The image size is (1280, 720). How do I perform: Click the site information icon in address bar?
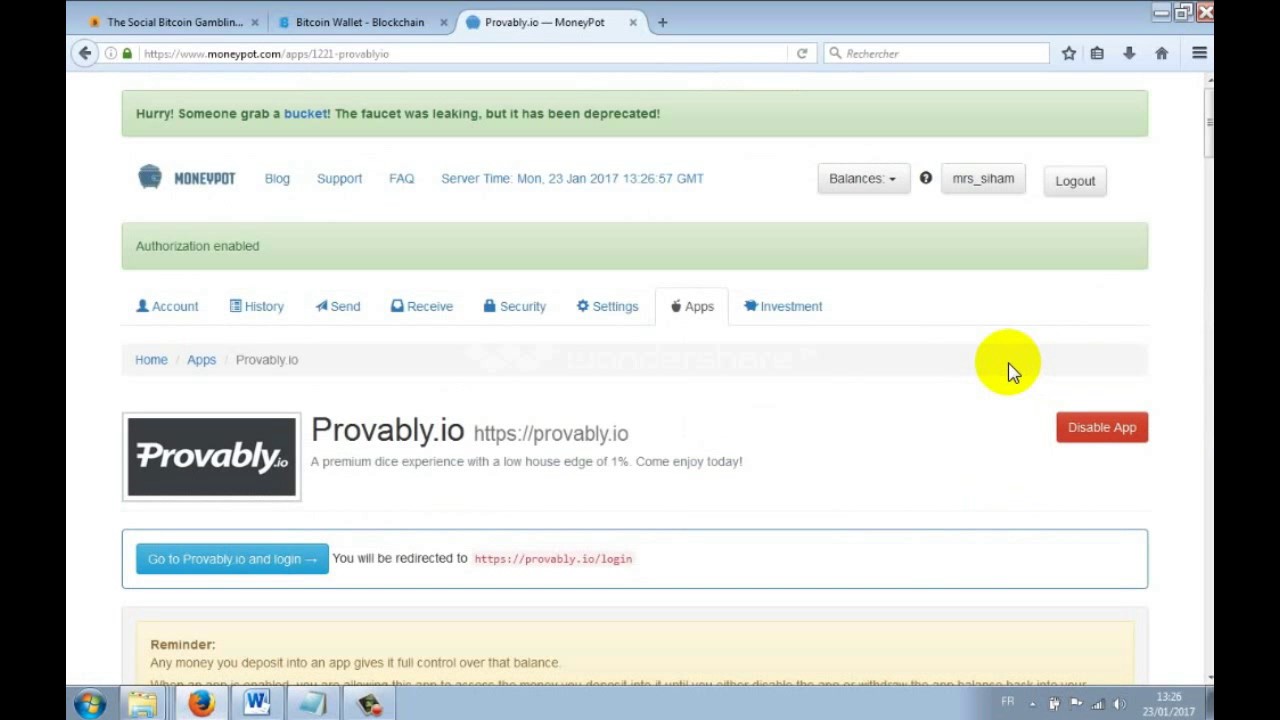tap(111, 54)
